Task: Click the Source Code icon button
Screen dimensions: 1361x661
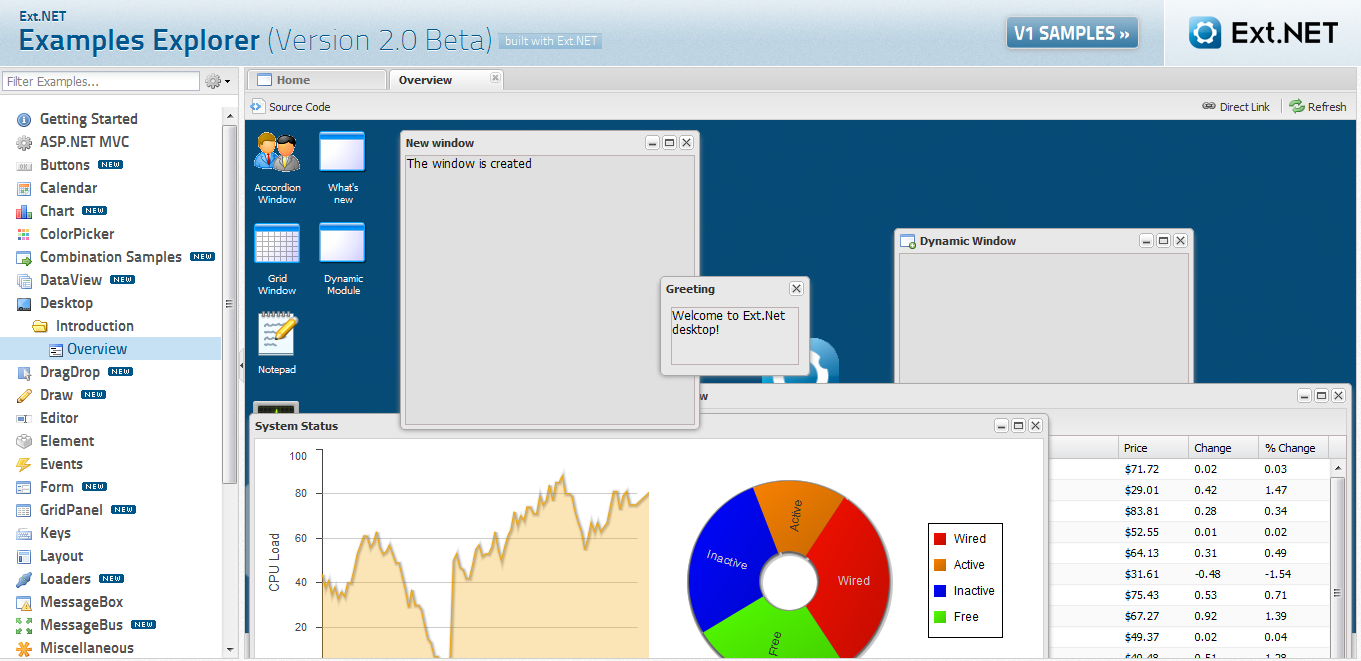Action: (257, 106)
